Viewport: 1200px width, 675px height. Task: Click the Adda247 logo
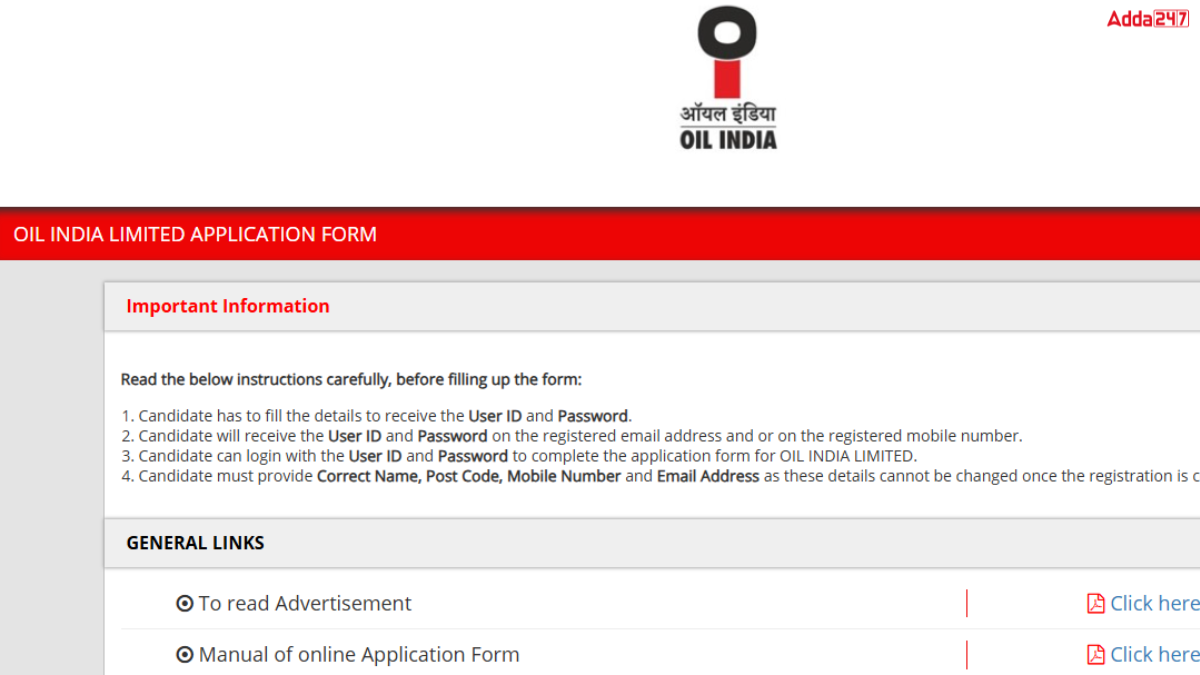[1148, 18]
